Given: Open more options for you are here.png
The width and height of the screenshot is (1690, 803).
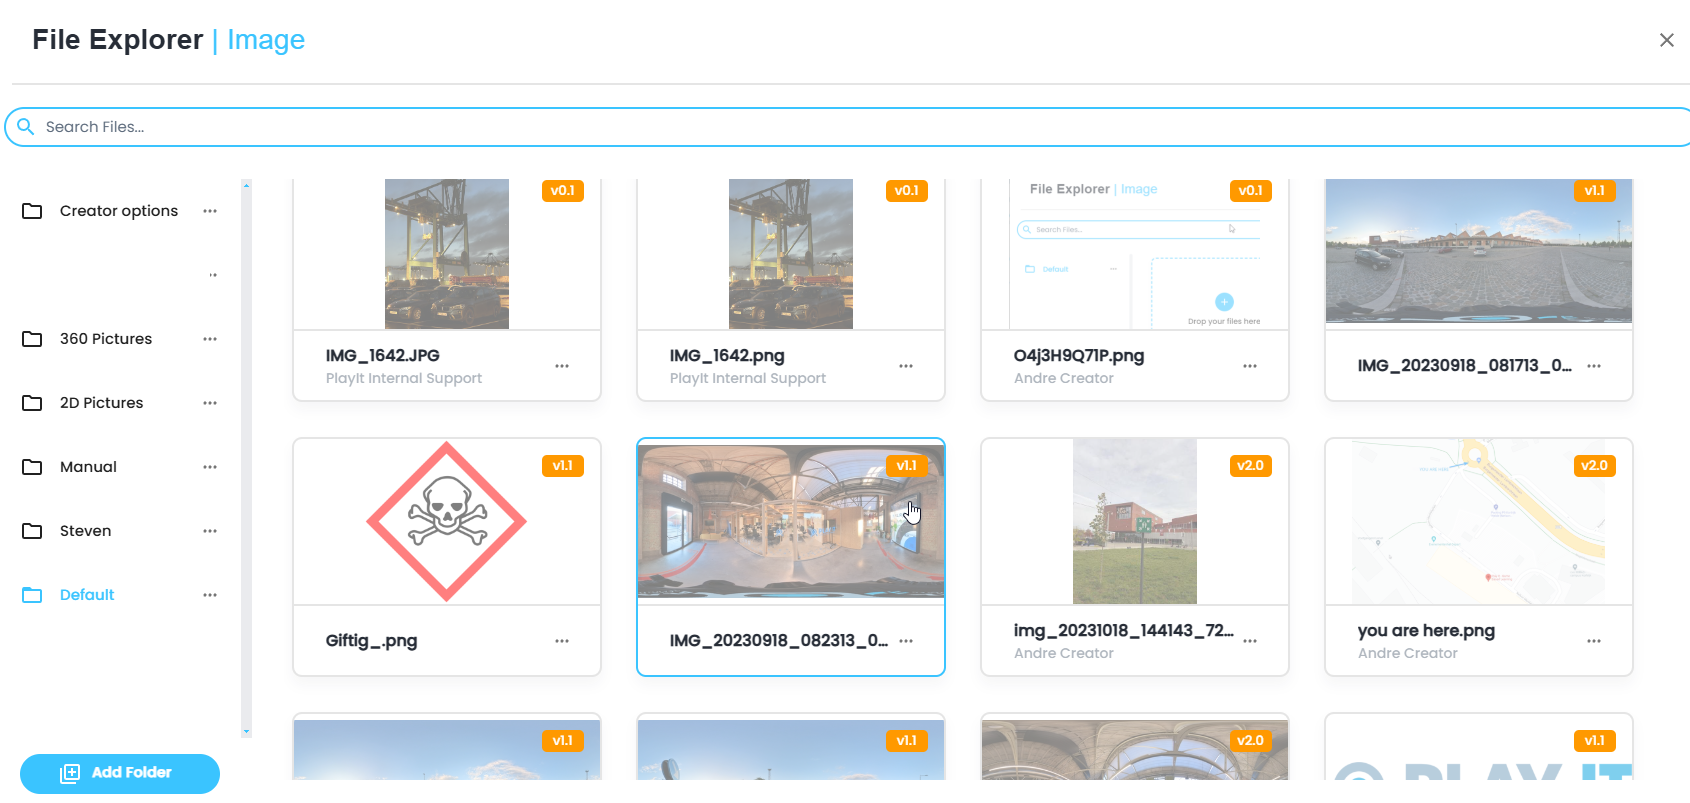Looking at the screenshot, I should (x=1594, y=641).
